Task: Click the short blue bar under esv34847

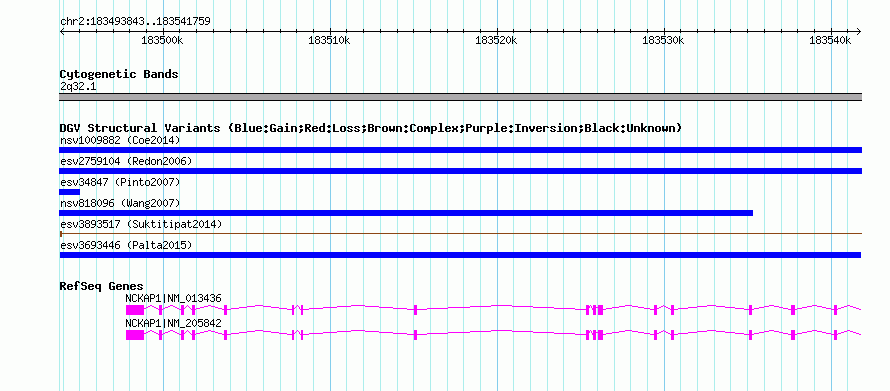Action: (x=69, y=192)
